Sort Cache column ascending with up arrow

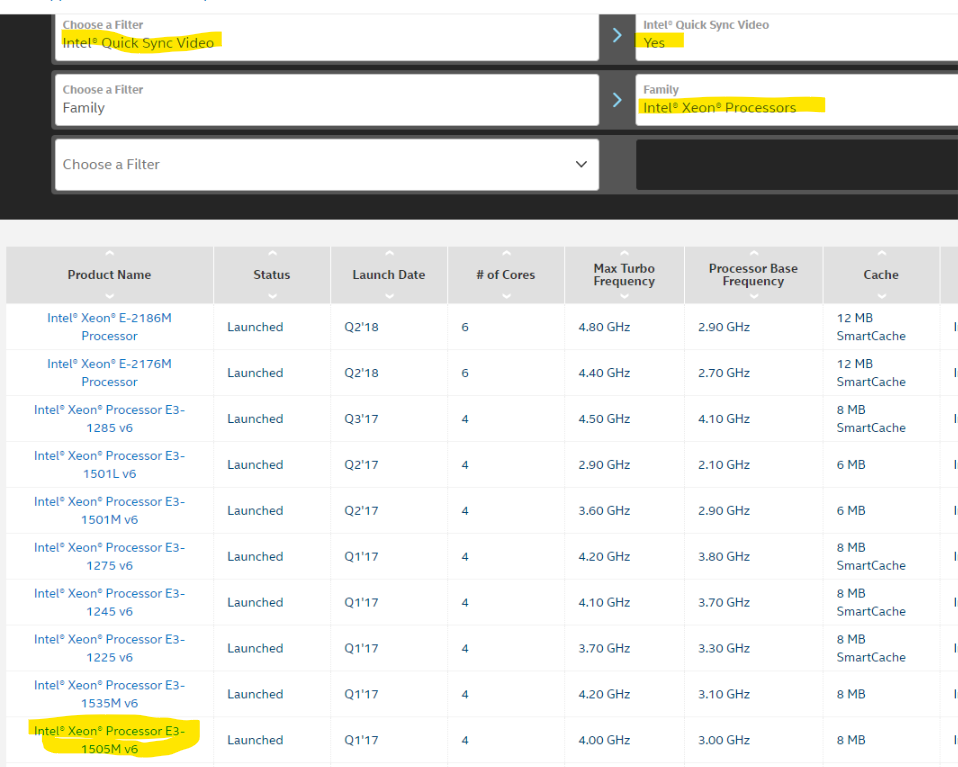point(881,253)
